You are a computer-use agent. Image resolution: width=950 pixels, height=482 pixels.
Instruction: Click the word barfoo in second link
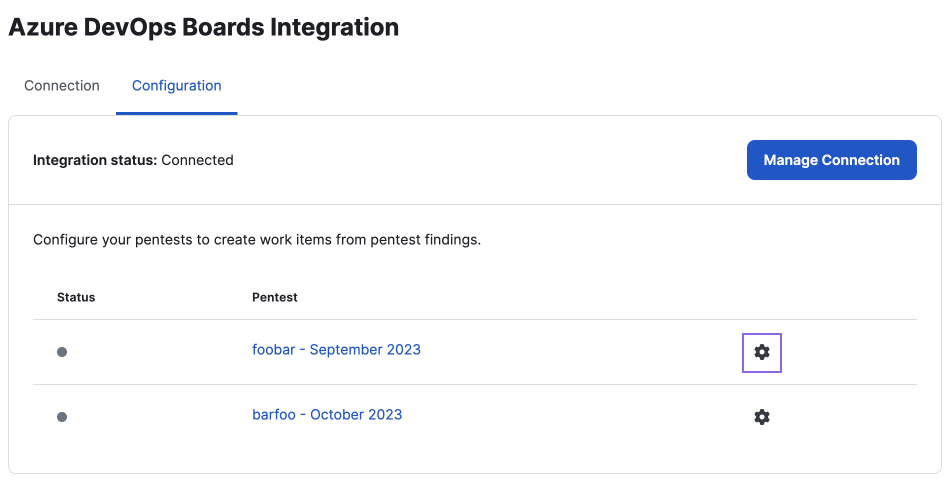pyautogui.click(x=274, y=414)
